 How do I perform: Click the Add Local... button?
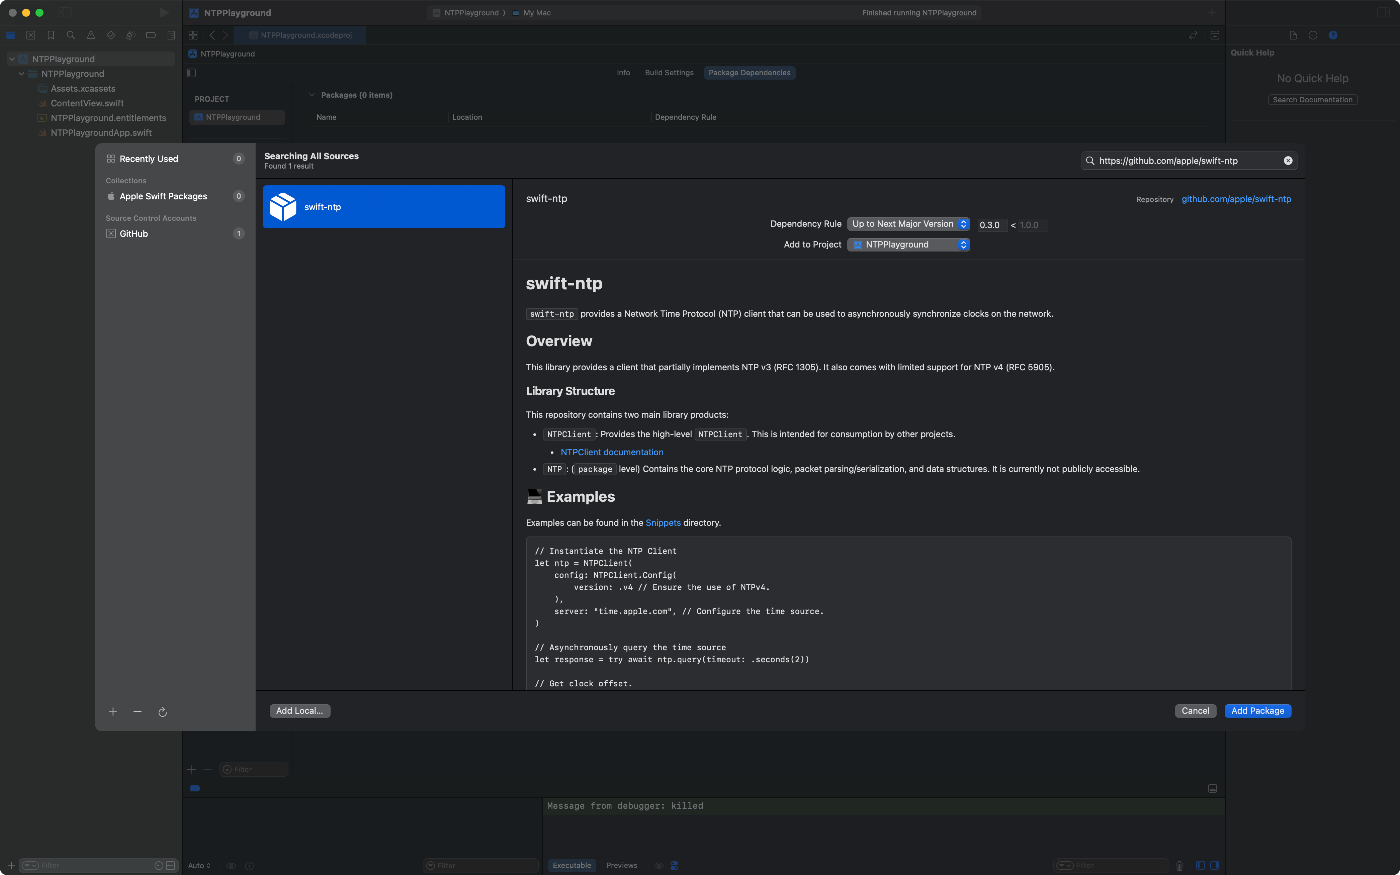300,711
